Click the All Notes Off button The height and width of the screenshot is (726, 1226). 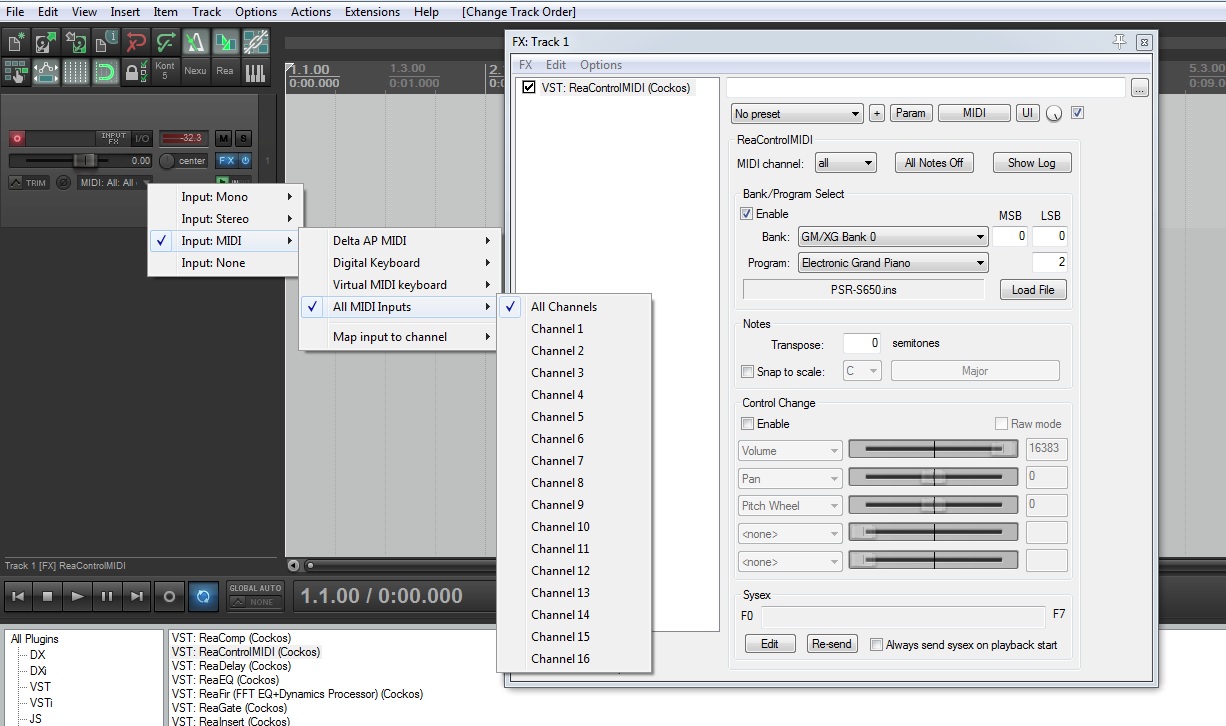tap(933, 163)
